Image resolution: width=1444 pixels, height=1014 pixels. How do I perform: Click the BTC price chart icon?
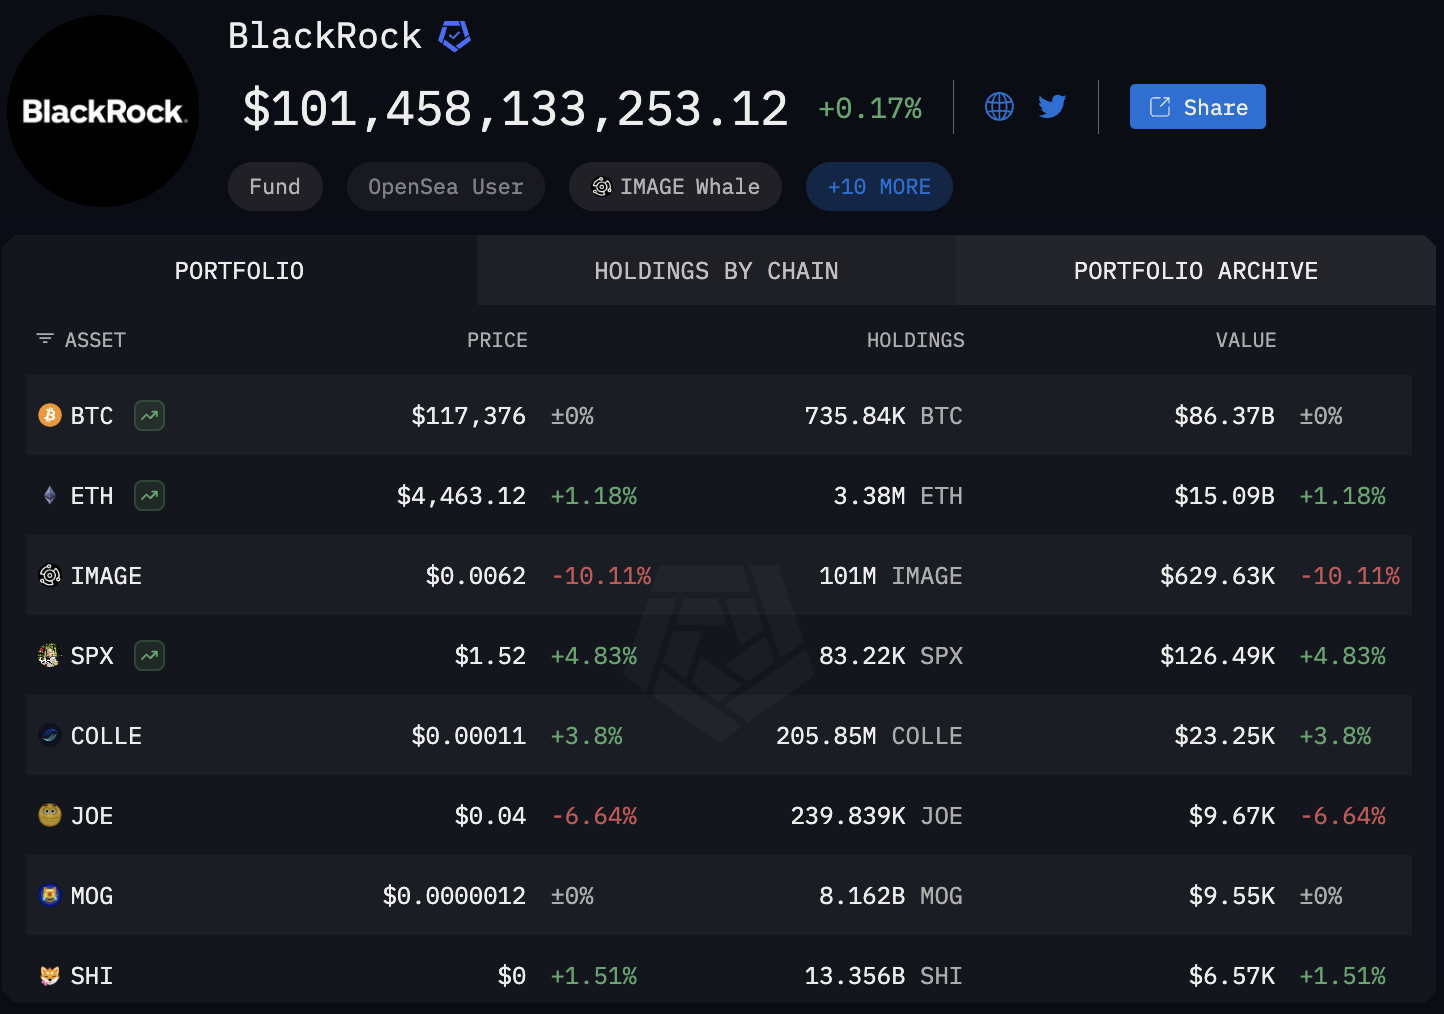pos(150,416)
